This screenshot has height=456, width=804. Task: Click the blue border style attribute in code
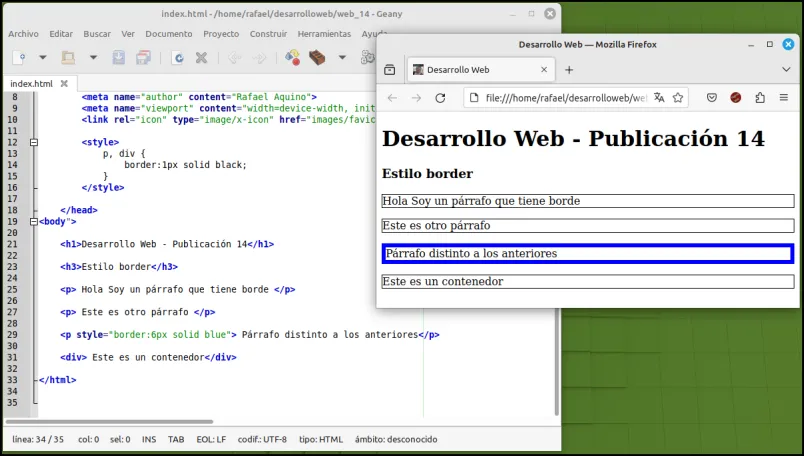pos(156,334)
